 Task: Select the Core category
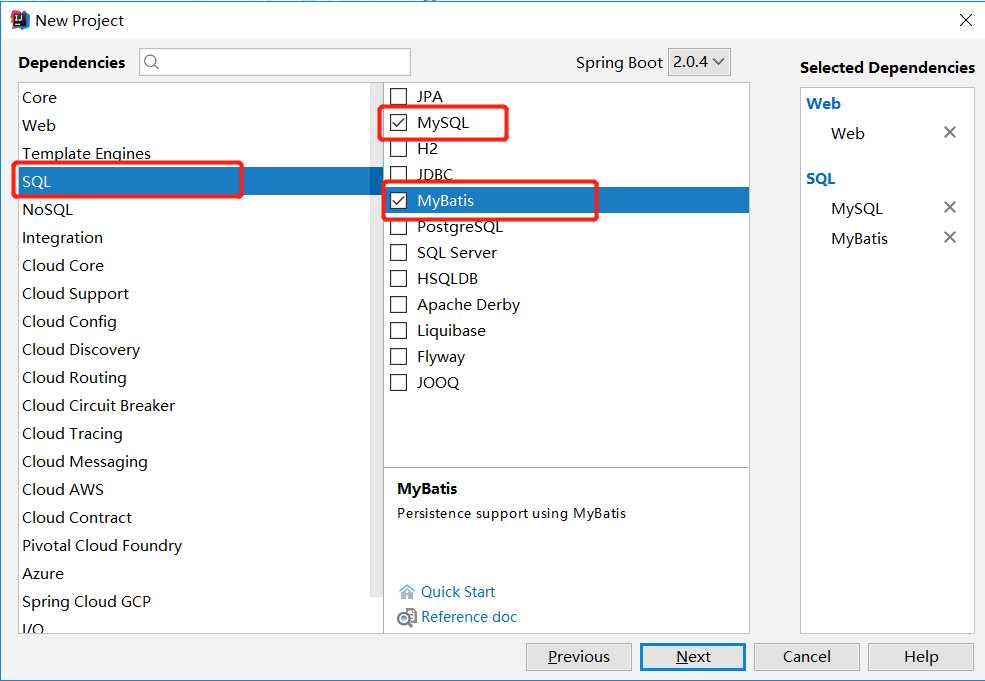(x=195, y=97)
